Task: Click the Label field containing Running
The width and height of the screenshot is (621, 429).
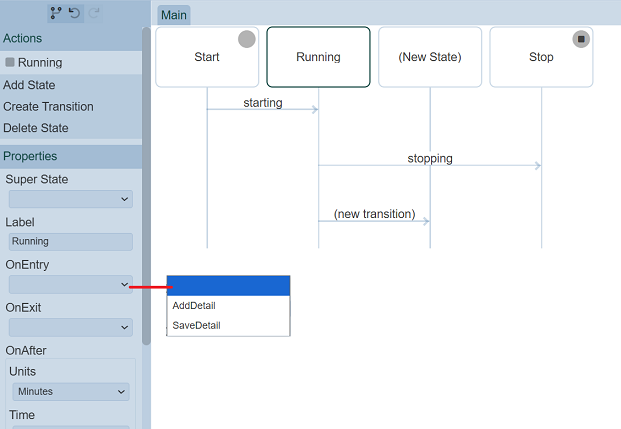Action: (70, 241)
